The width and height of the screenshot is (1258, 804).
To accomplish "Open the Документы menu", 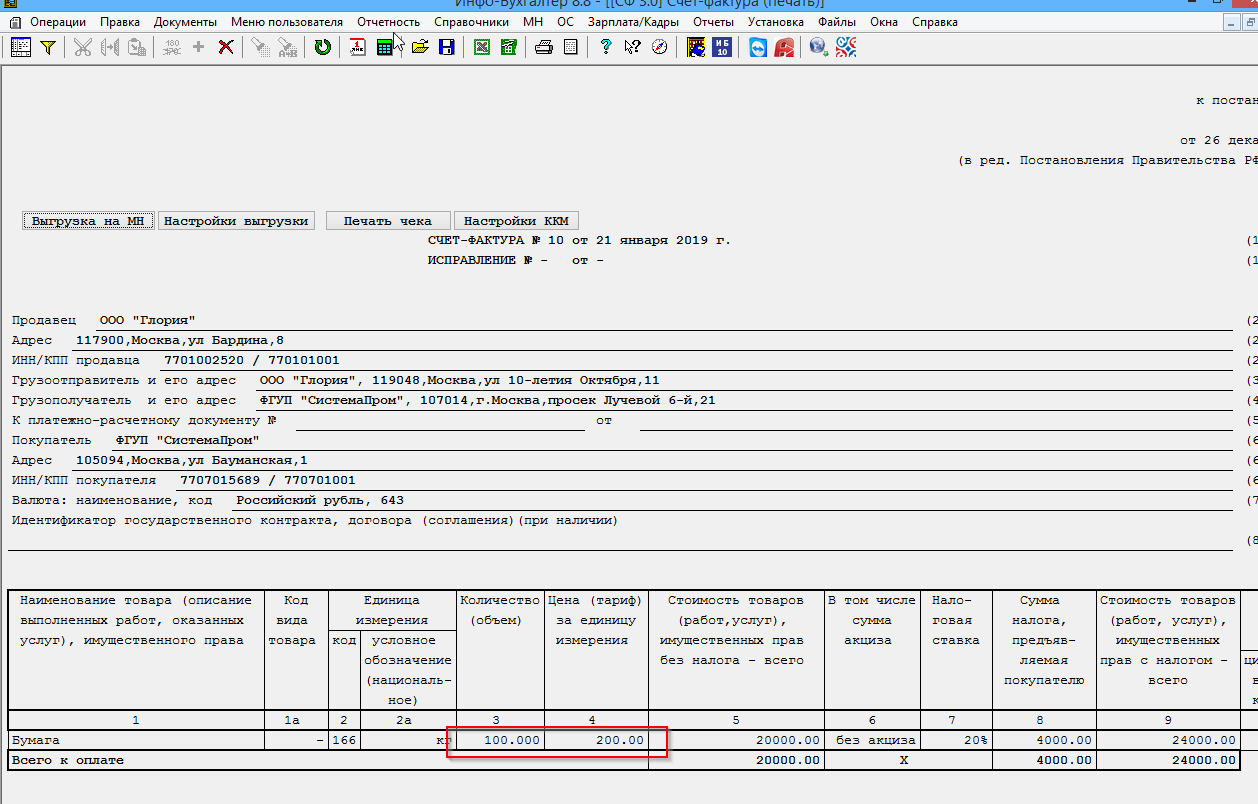I will tap(185, 22).
